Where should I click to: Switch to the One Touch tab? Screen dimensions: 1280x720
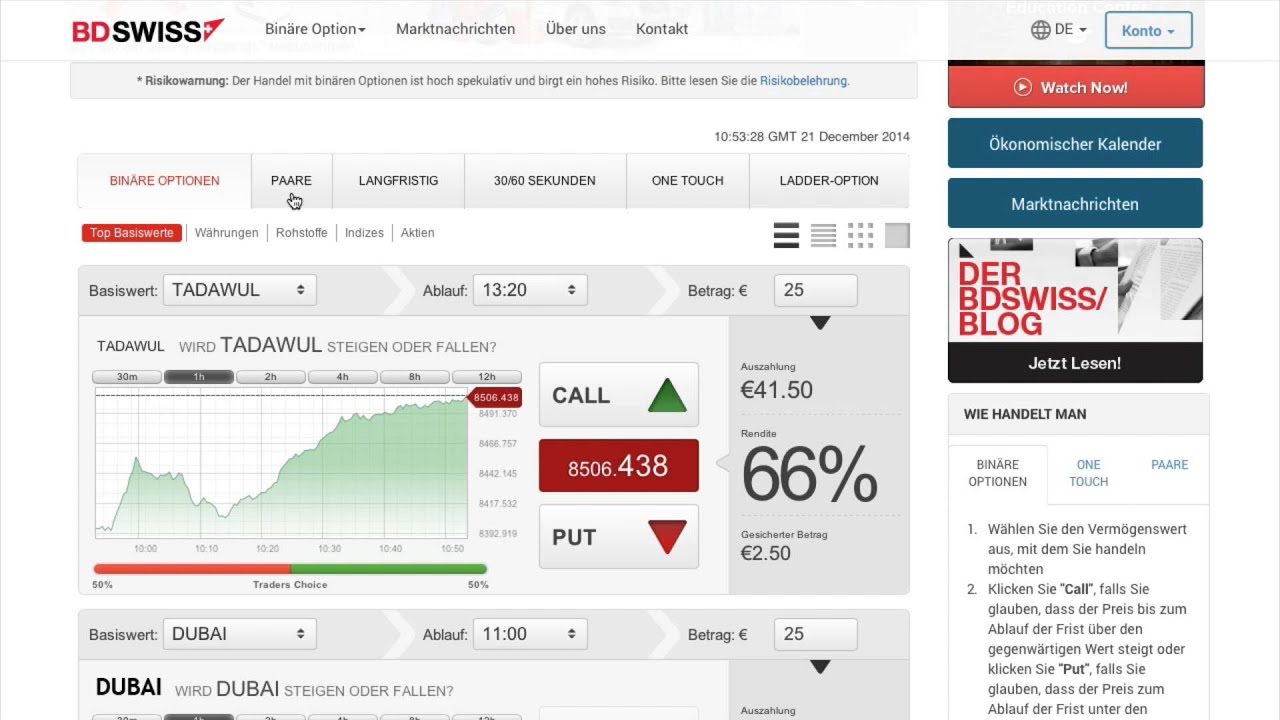pyautogui.click(x=687, y=181)
